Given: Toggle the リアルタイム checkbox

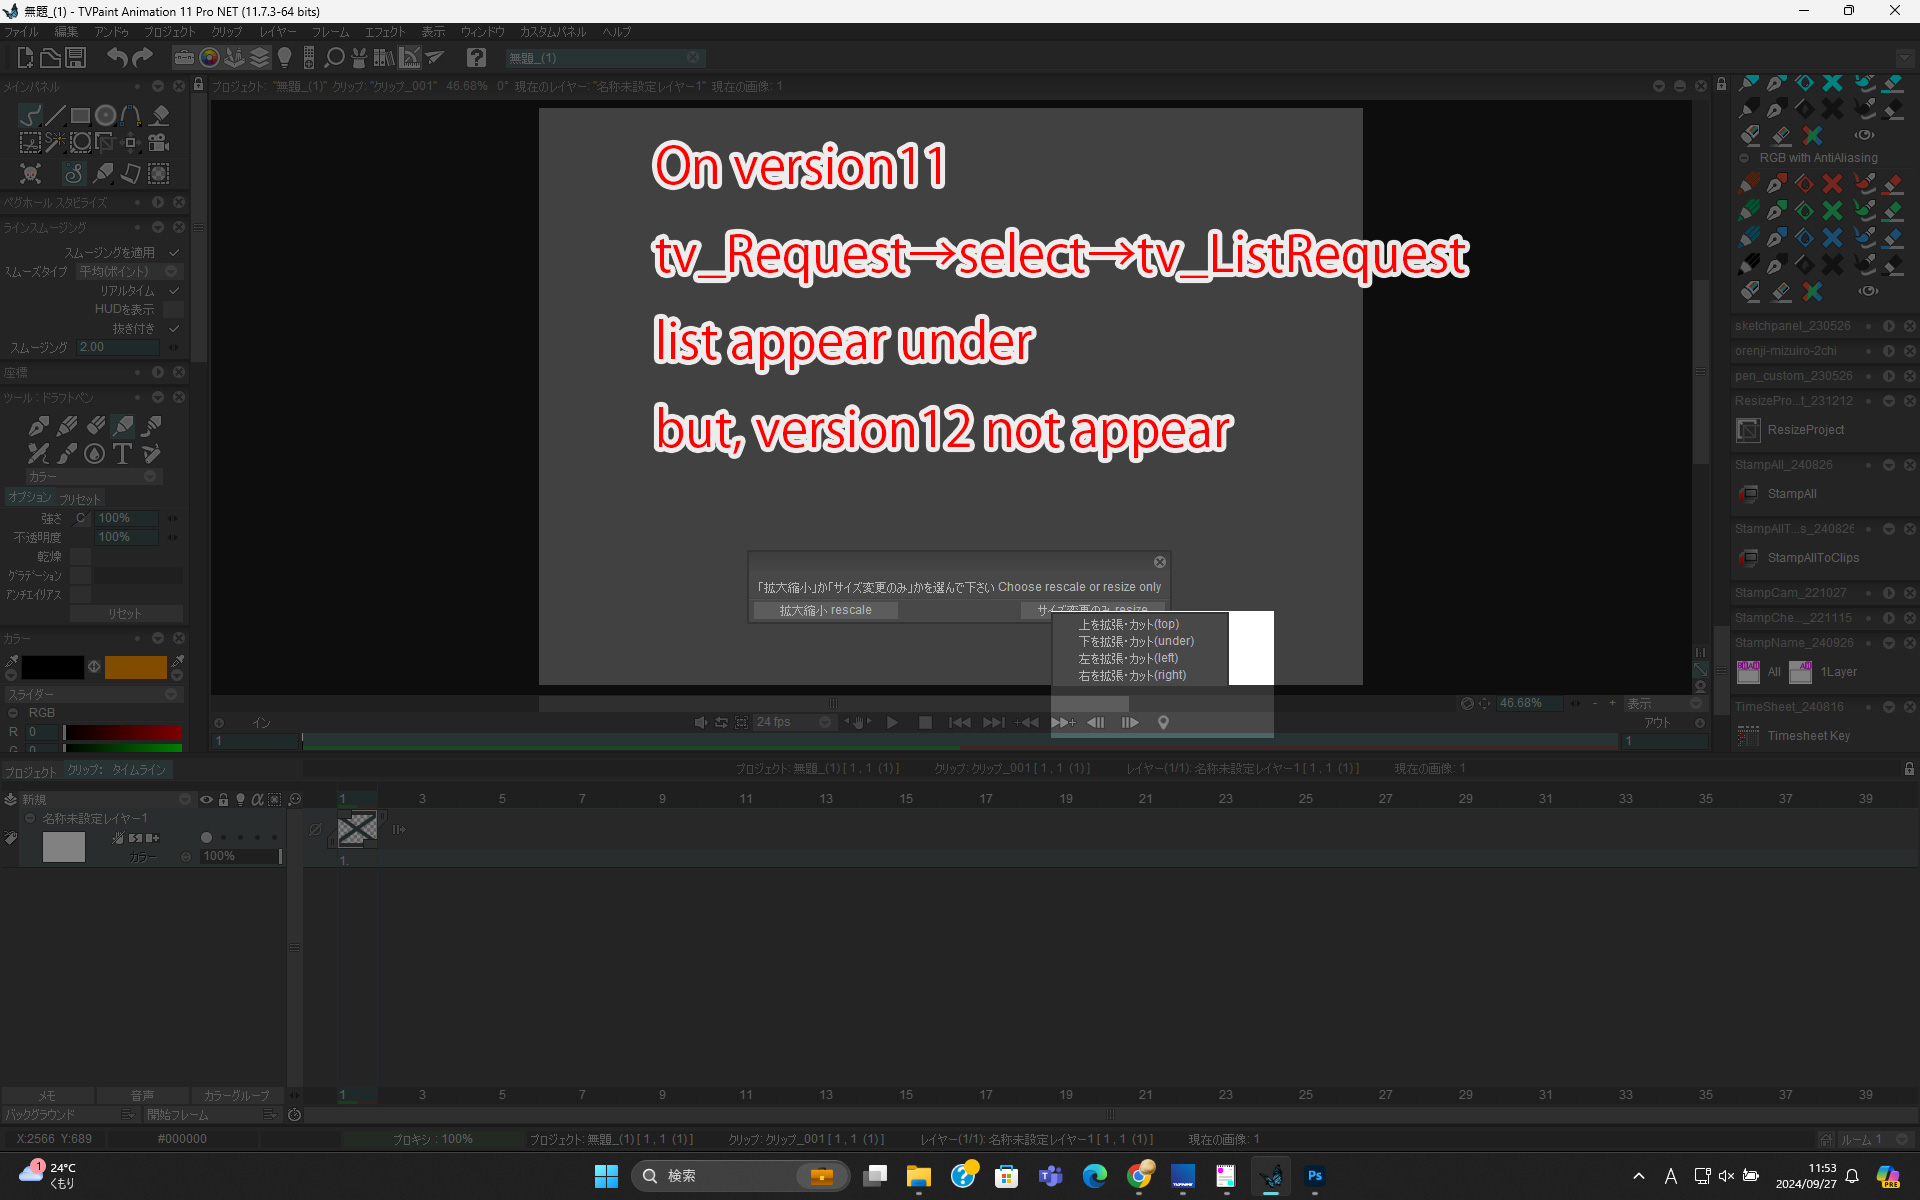Looking at the screenshot, I should click(x=174, y=291).
